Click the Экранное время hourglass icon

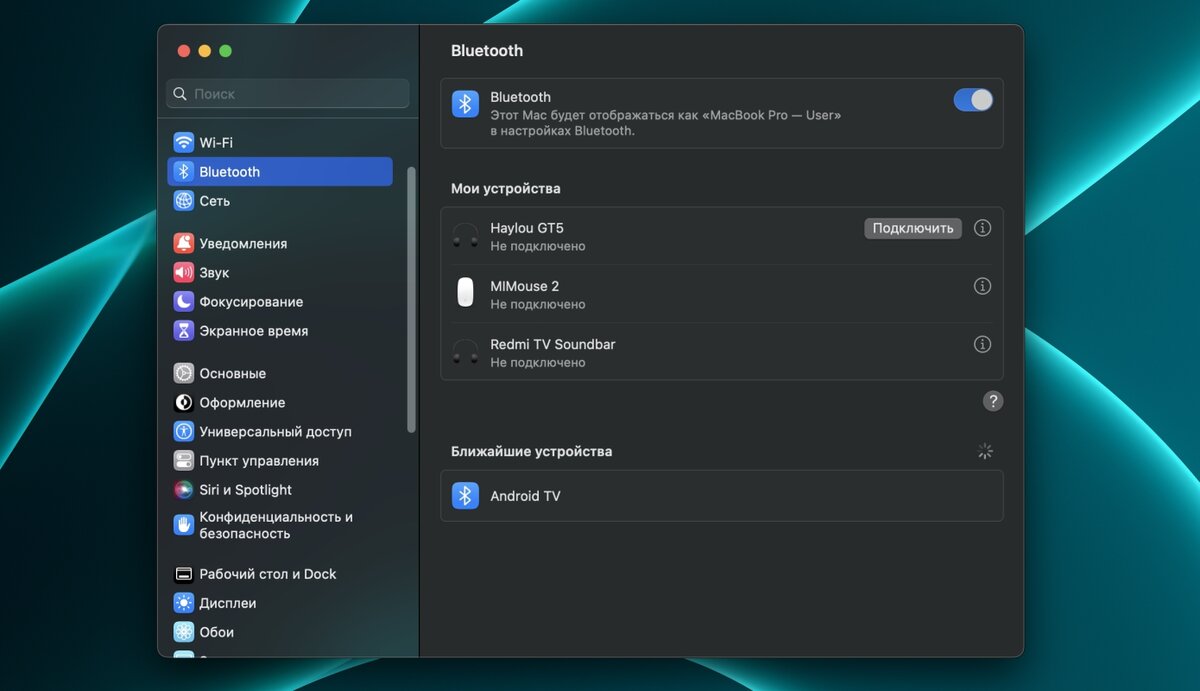pyautogui.click(x=183, y=330)
